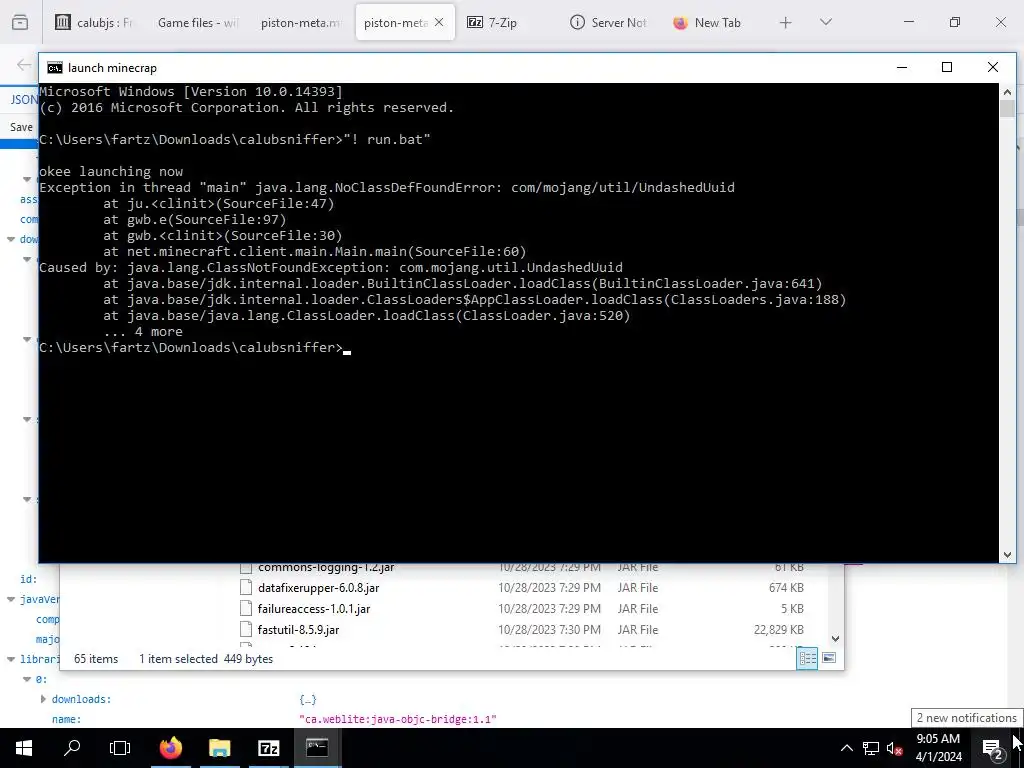Open taskbar Search magnifier
1024x768 pixels.
point(72,748)
